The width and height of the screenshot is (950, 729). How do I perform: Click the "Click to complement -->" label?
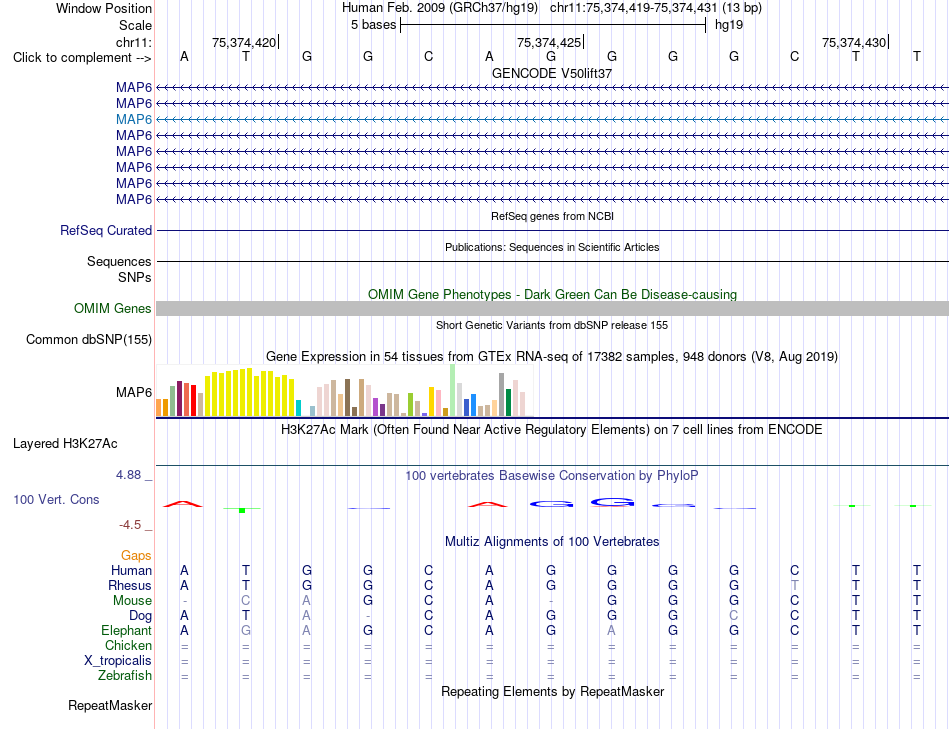[82, 58]
